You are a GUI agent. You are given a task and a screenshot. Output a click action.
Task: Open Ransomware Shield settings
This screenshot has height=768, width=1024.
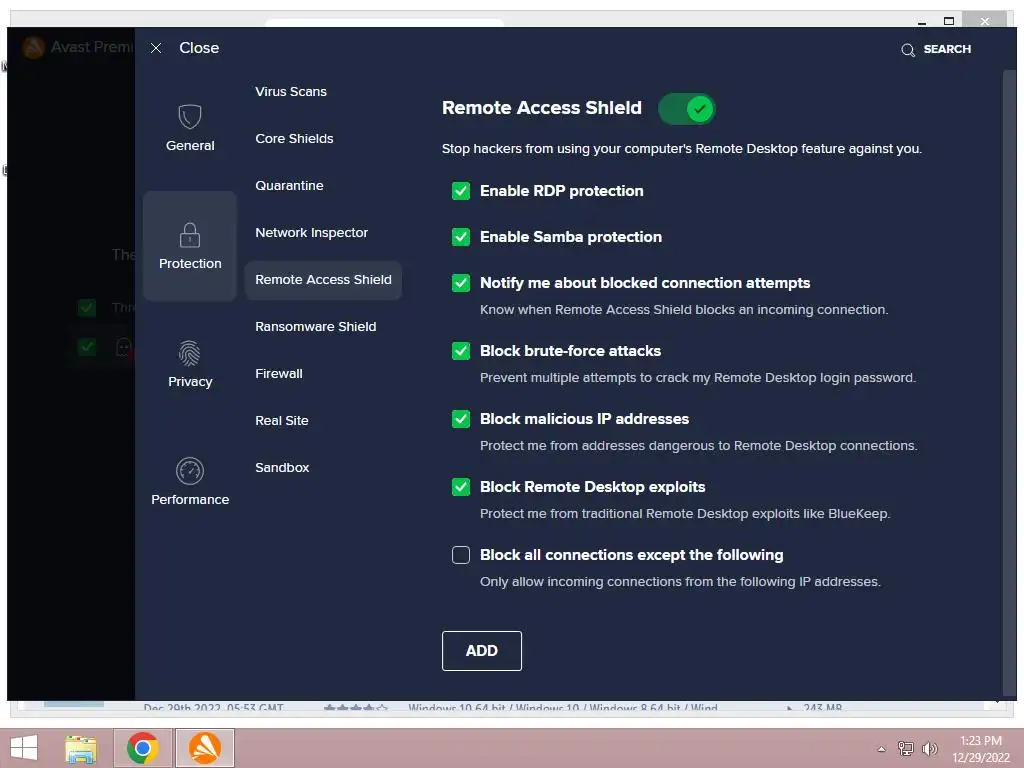coord(315,327)
